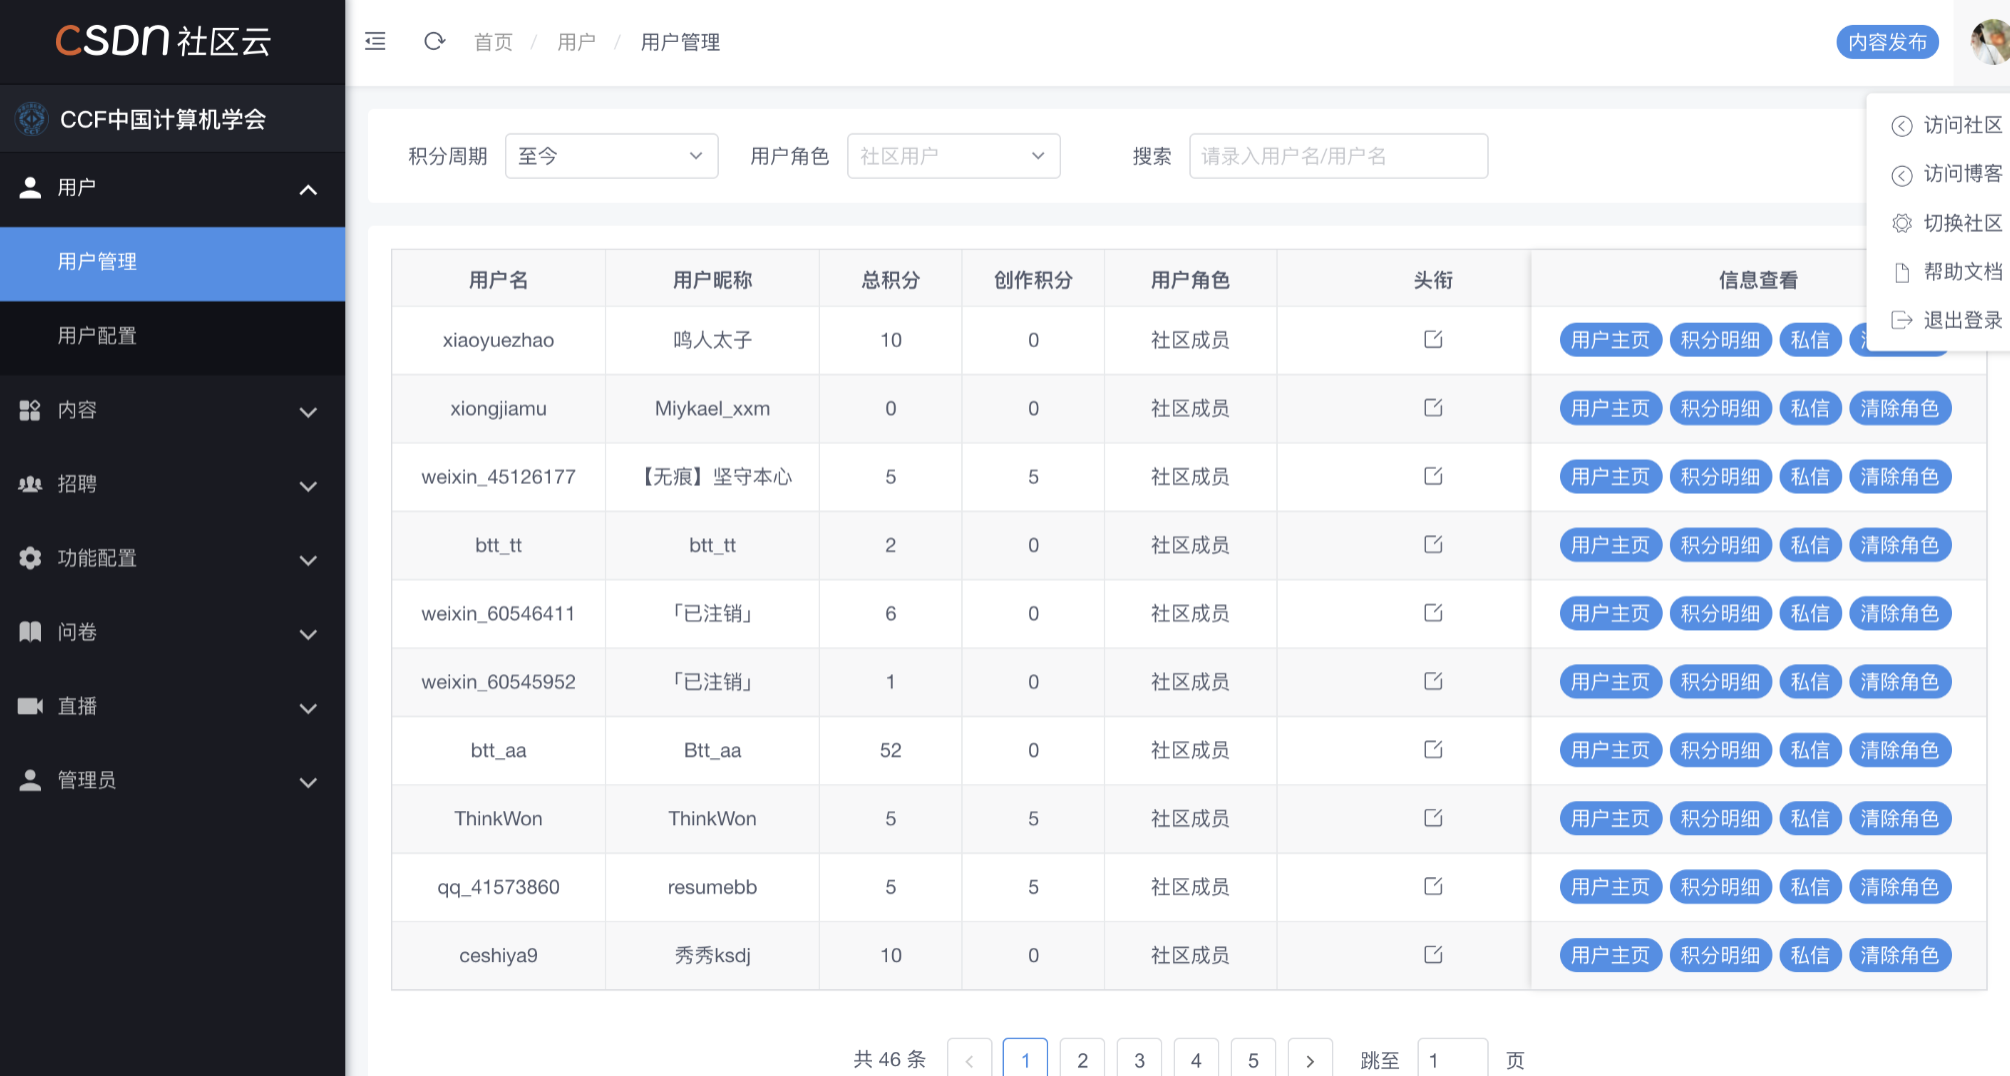The image size is (2010, 1076).
Task: View 积分明细 for xiongjiamu
Action: (x=1720, y=408)
